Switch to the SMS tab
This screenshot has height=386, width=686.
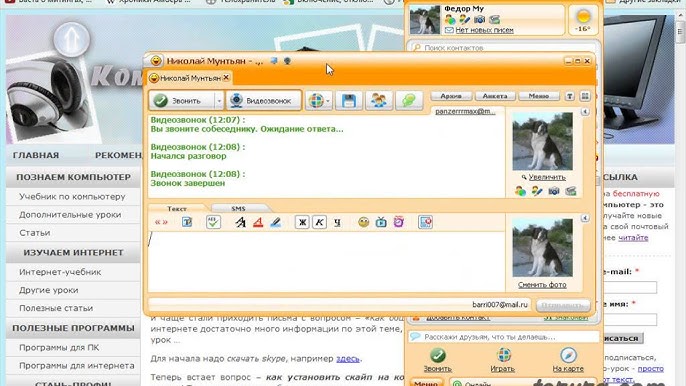coord(238,208)
